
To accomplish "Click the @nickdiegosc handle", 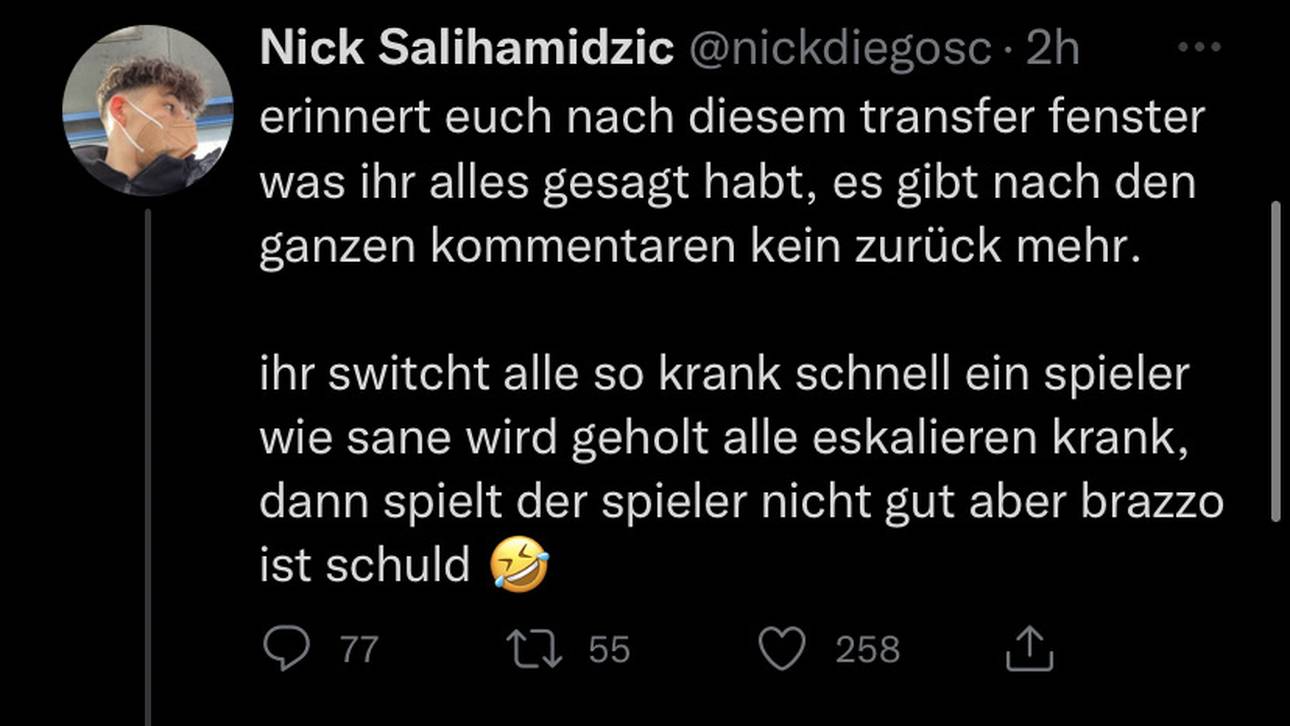I will [x=841, y=50].
